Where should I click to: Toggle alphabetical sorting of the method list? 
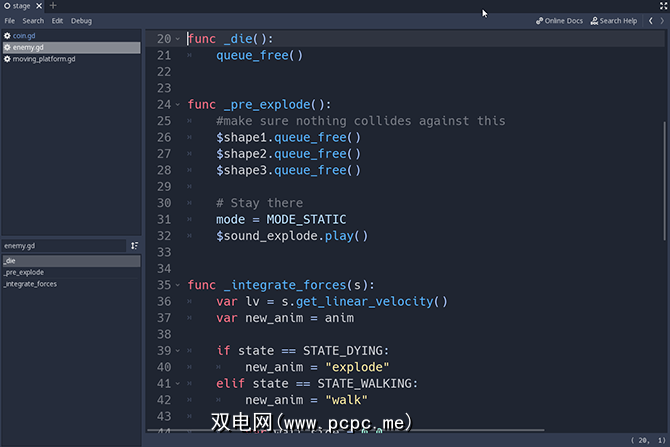coord(134,245)
